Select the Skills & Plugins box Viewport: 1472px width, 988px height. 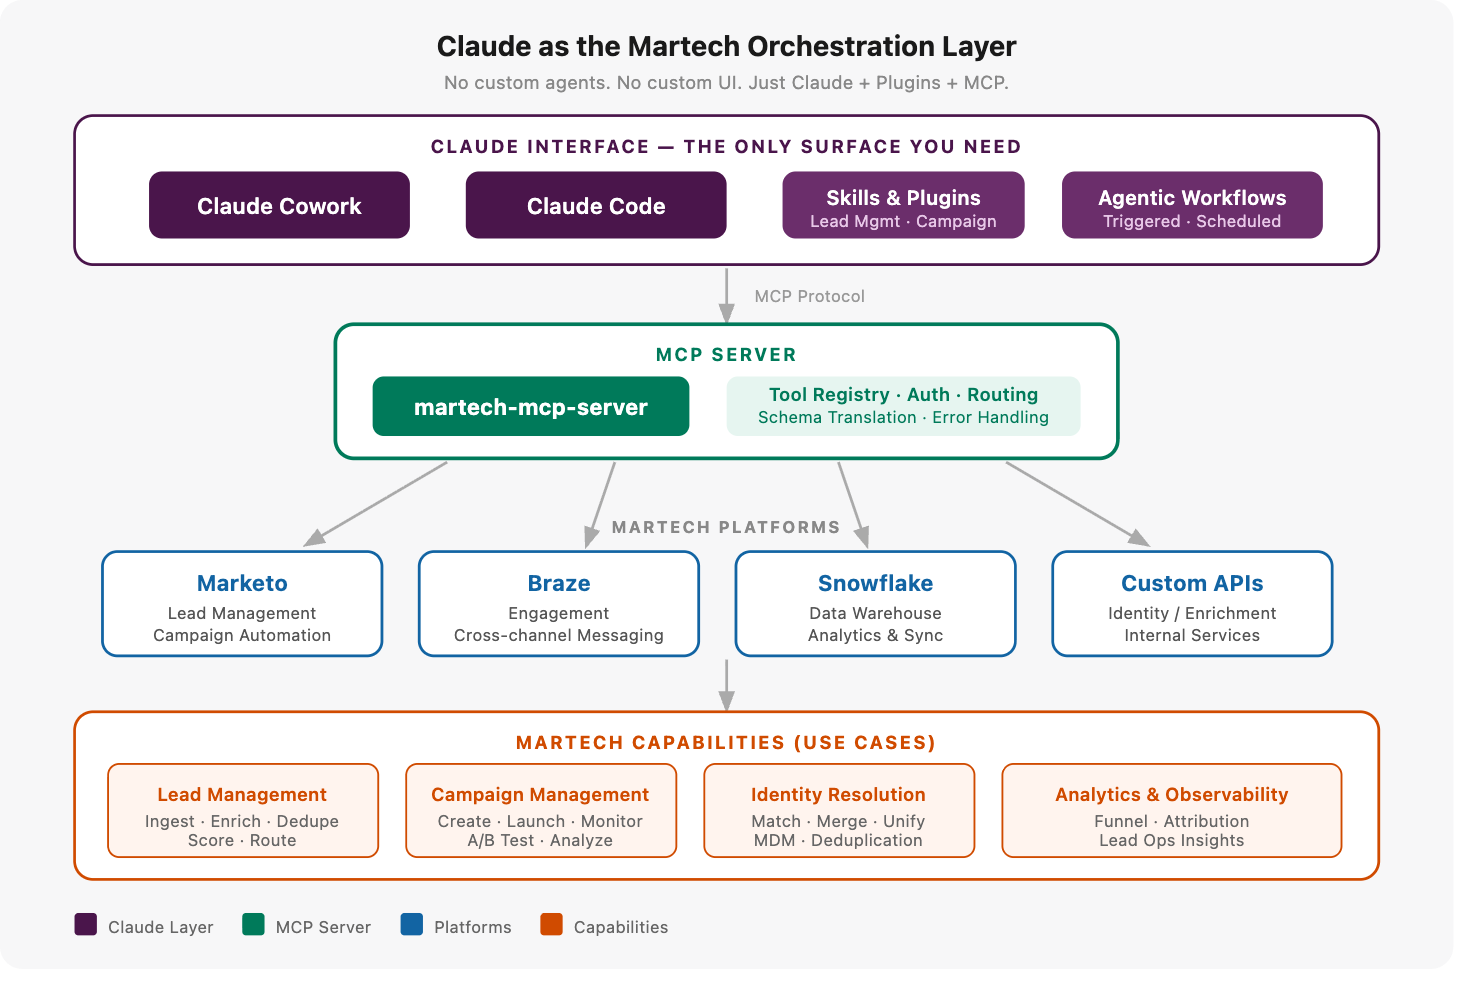tap(903, 205)
